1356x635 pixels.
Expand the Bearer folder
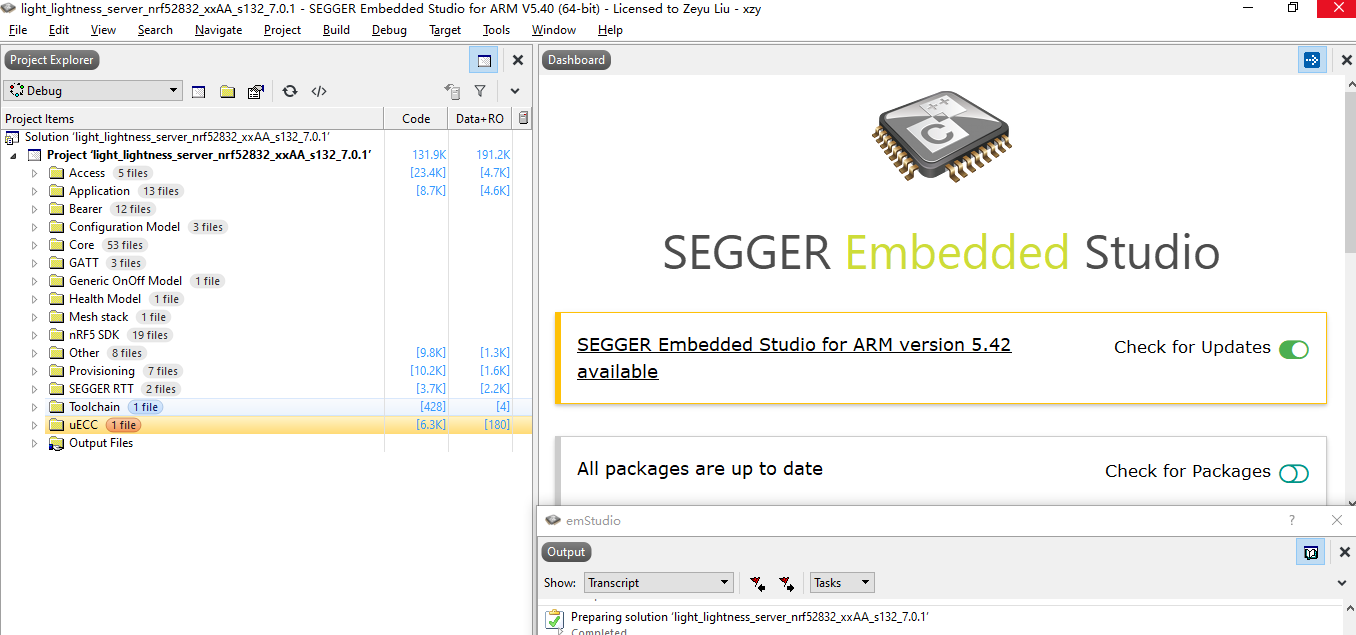34,209
